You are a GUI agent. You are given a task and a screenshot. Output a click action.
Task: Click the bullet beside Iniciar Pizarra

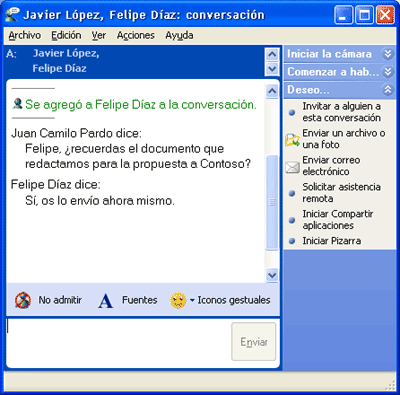[x=292, y=241]
